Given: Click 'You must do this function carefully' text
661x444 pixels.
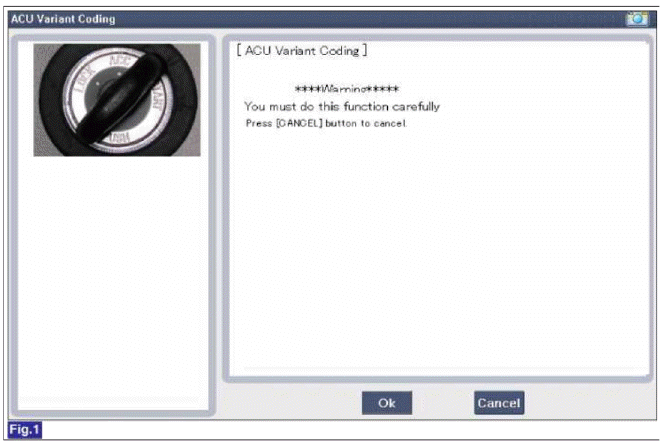Looking at the screenshot, I should (x=342, y=107).
